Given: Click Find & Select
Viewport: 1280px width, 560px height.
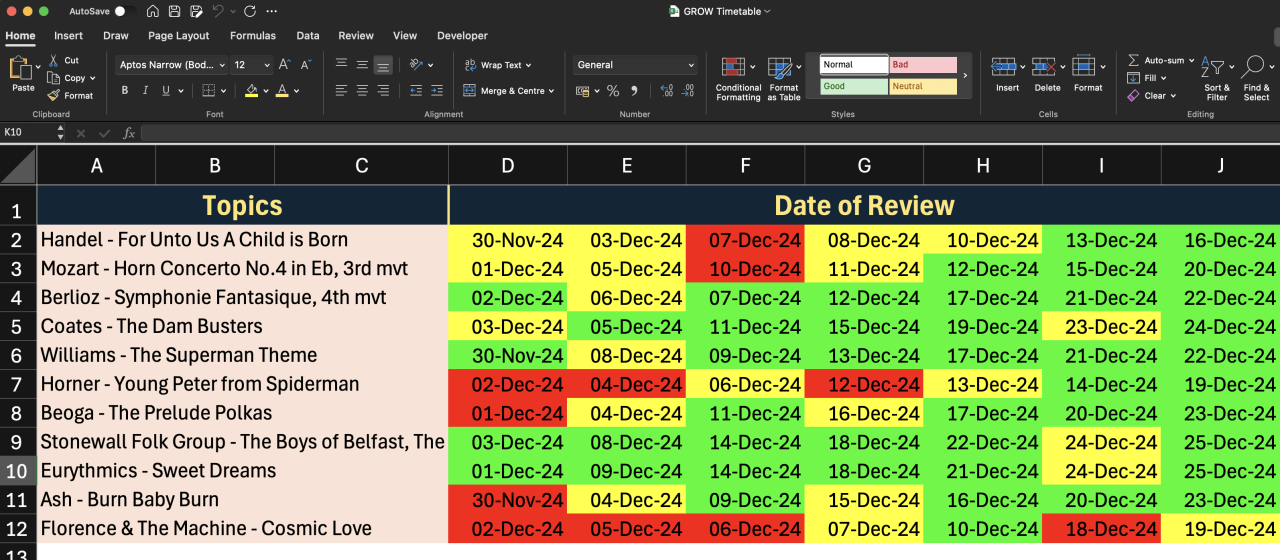Looking at the screenshot, I should (x=1256, y=79).
